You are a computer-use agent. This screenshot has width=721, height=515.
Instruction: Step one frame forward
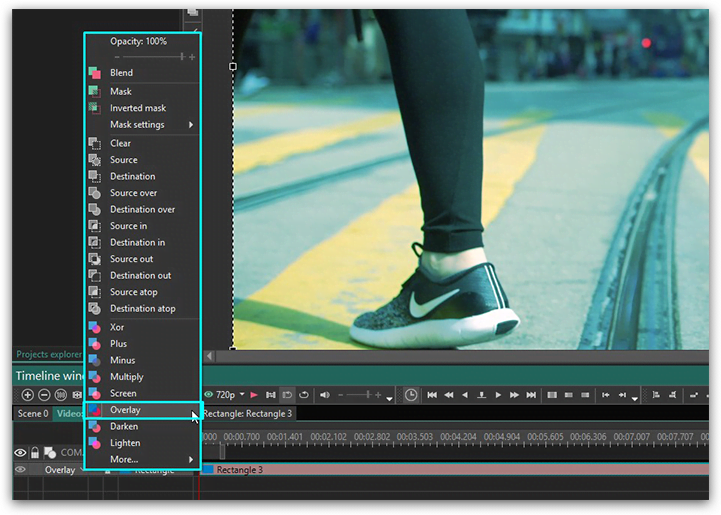(x=498, y=395)
